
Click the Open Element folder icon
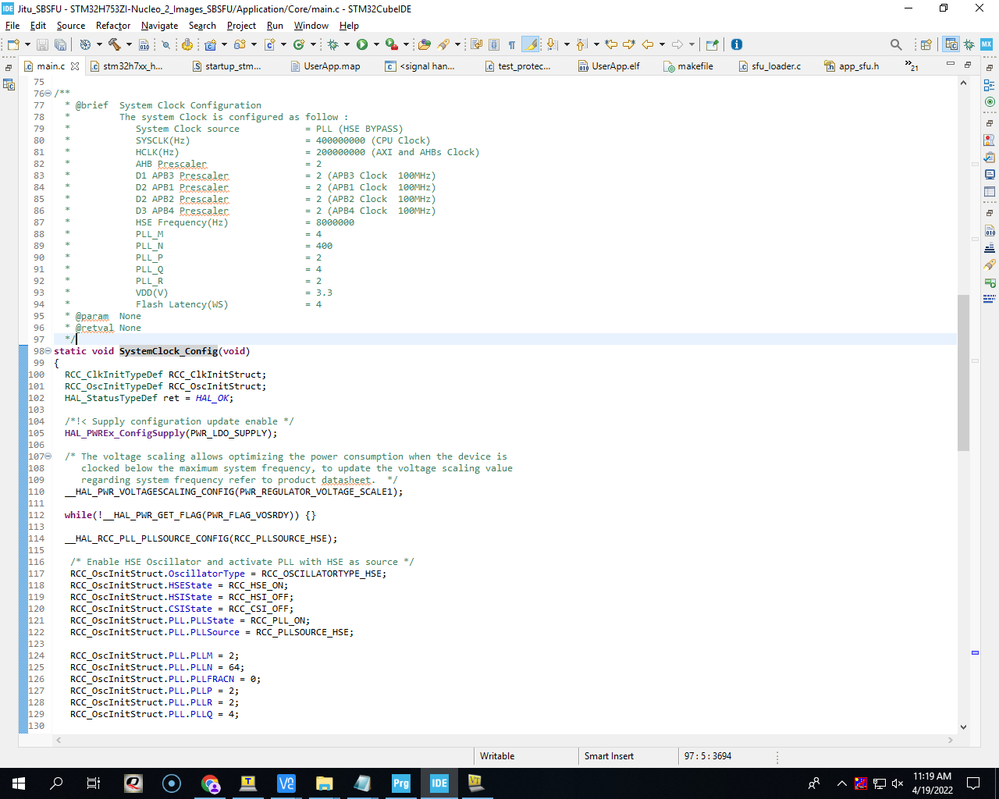coord(424,45)
